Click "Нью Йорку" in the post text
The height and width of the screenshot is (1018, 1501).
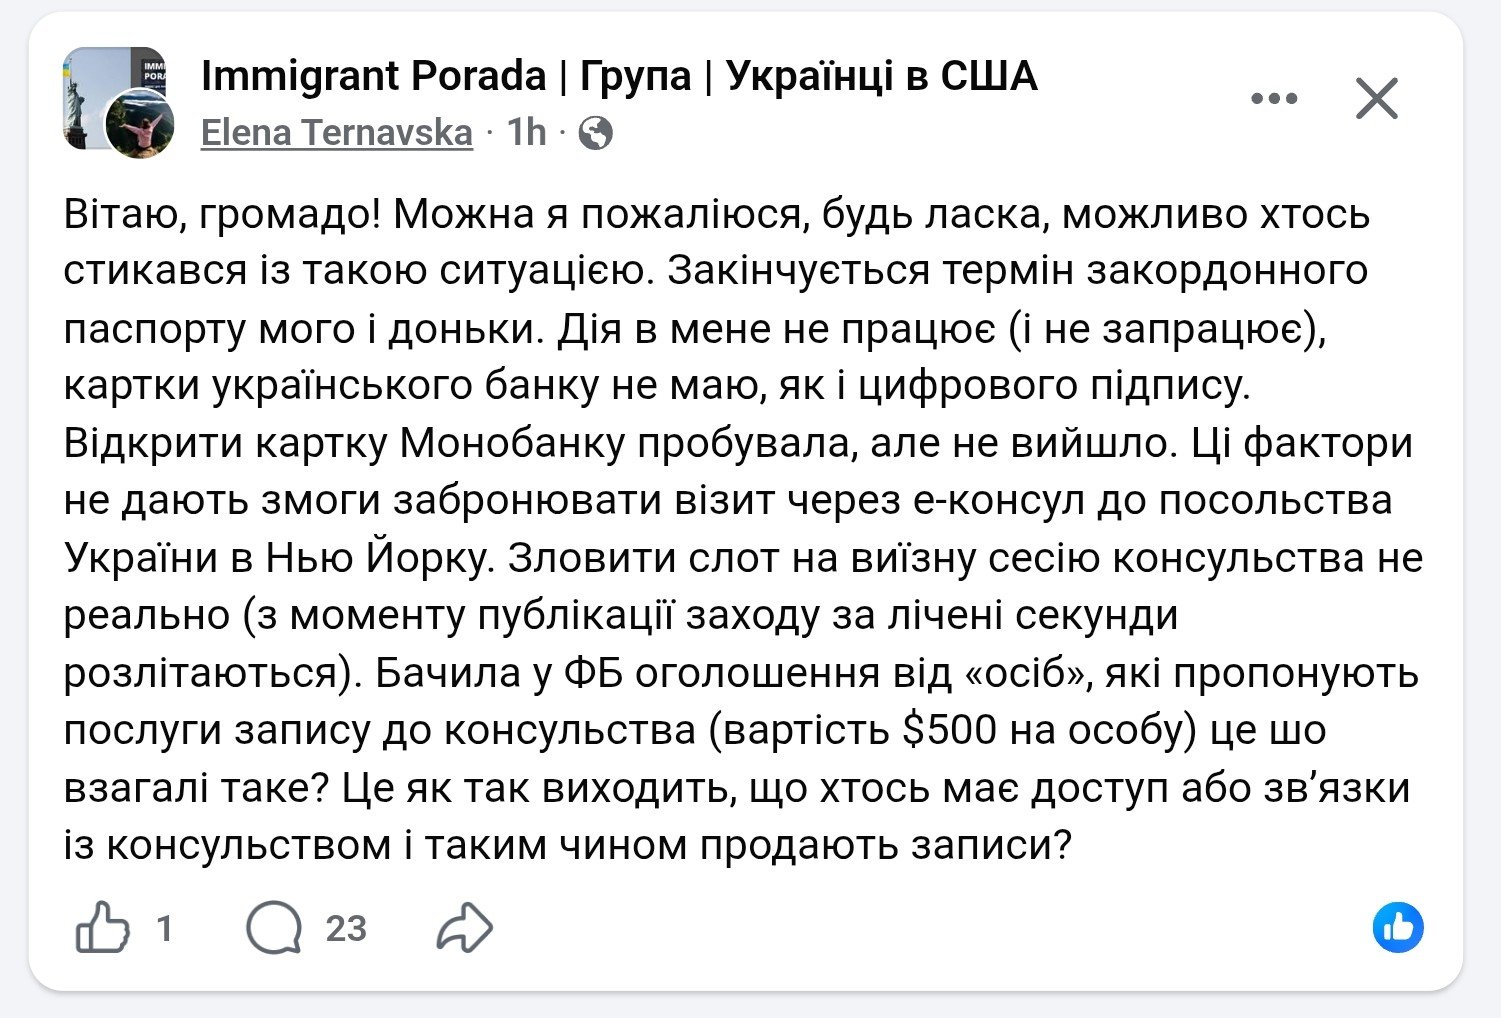[x=380, y=558]
